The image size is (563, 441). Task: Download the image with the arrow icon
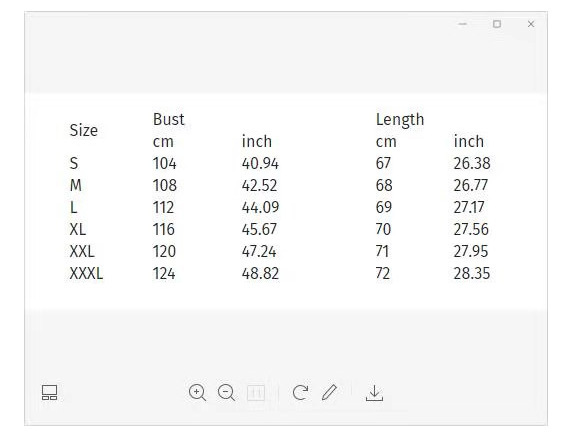point(374,393)
